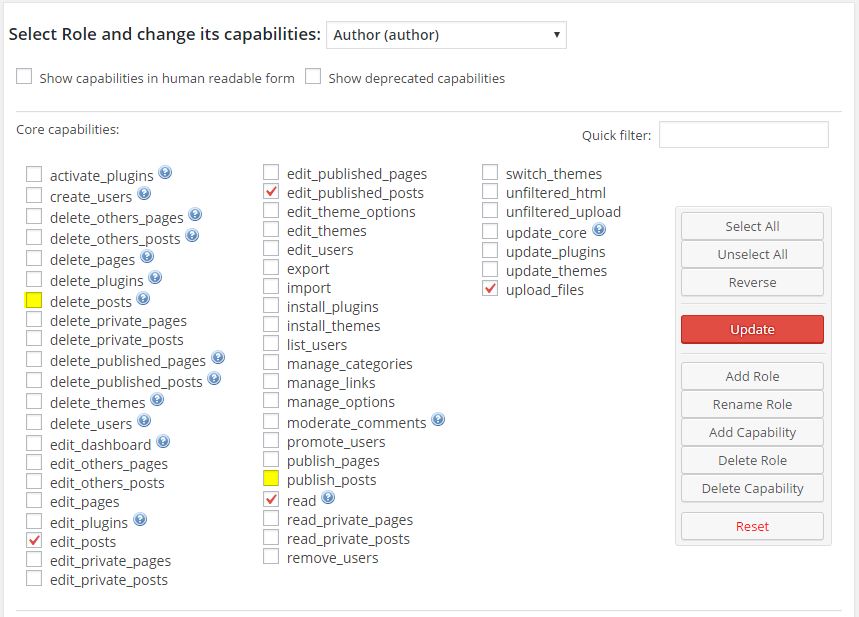Screen dimensions: 859x617
Task: Click help icon next to create_users
Action: [x=144, y=193]
